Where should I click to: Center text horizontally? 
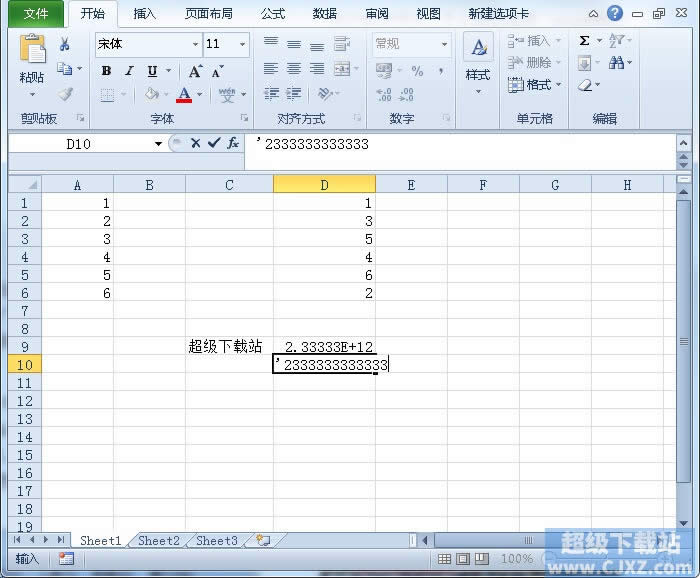[294, 68]
